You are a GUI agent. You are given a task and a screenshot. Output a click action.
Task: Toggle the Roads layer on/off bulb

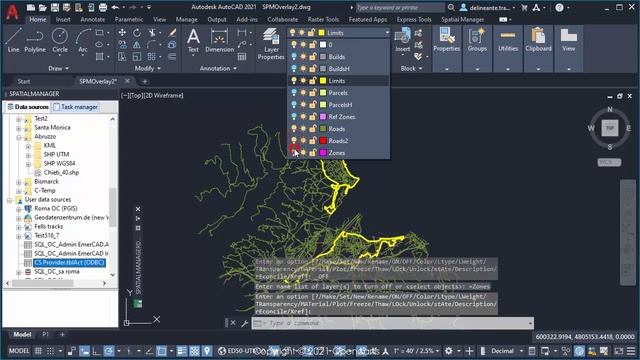294,129
